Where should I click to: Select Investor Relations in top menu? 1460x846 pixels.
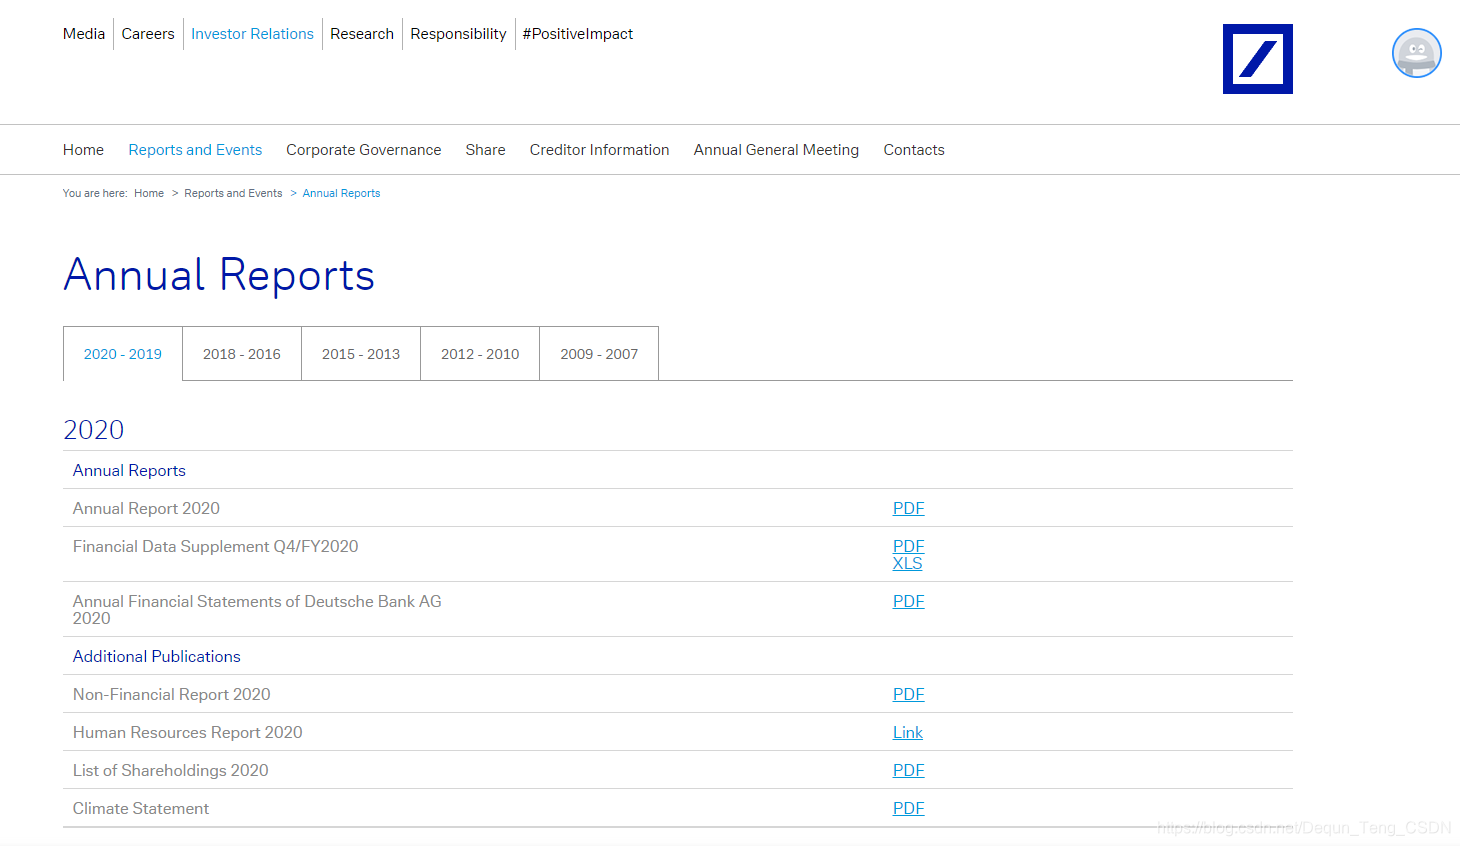click(x=252, y=34)
